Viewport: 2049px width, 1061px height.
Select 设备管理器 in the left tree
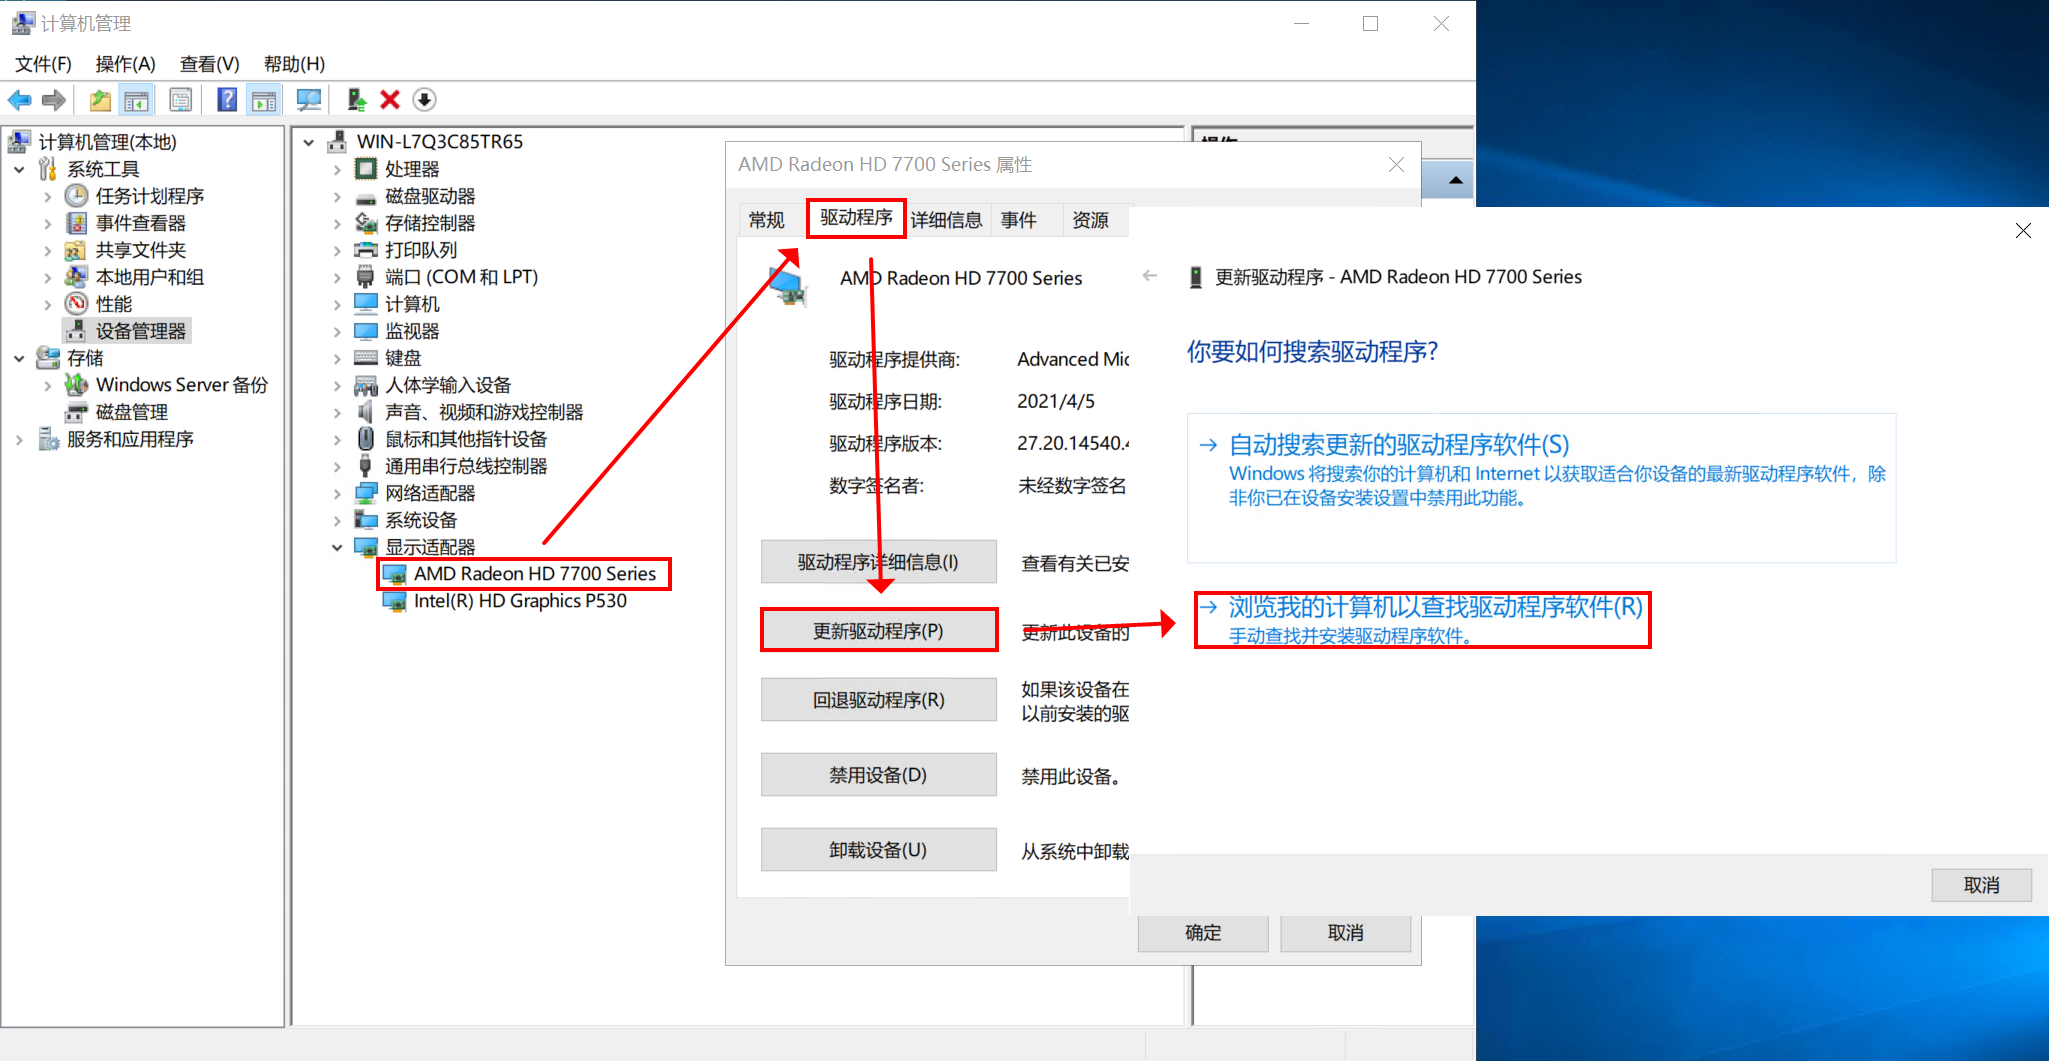pos(127,331)
